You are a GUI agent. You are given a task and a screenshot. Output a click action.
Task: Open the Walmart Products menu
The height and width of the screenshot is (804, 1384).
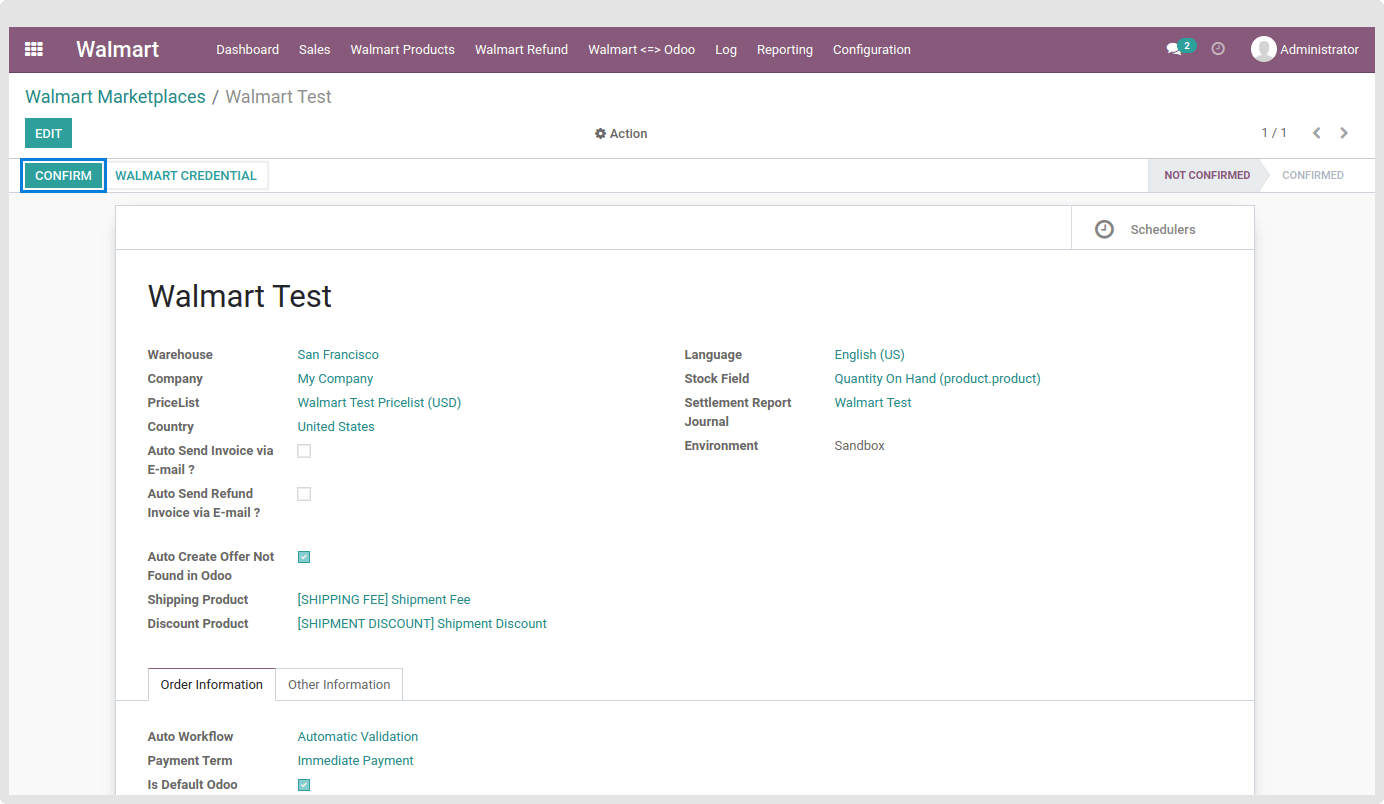click(402, 49)
